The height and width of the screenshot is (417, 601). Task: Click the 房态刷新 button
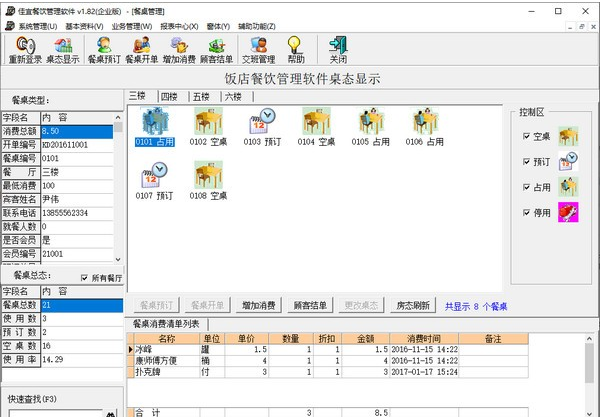pos(411,305)
